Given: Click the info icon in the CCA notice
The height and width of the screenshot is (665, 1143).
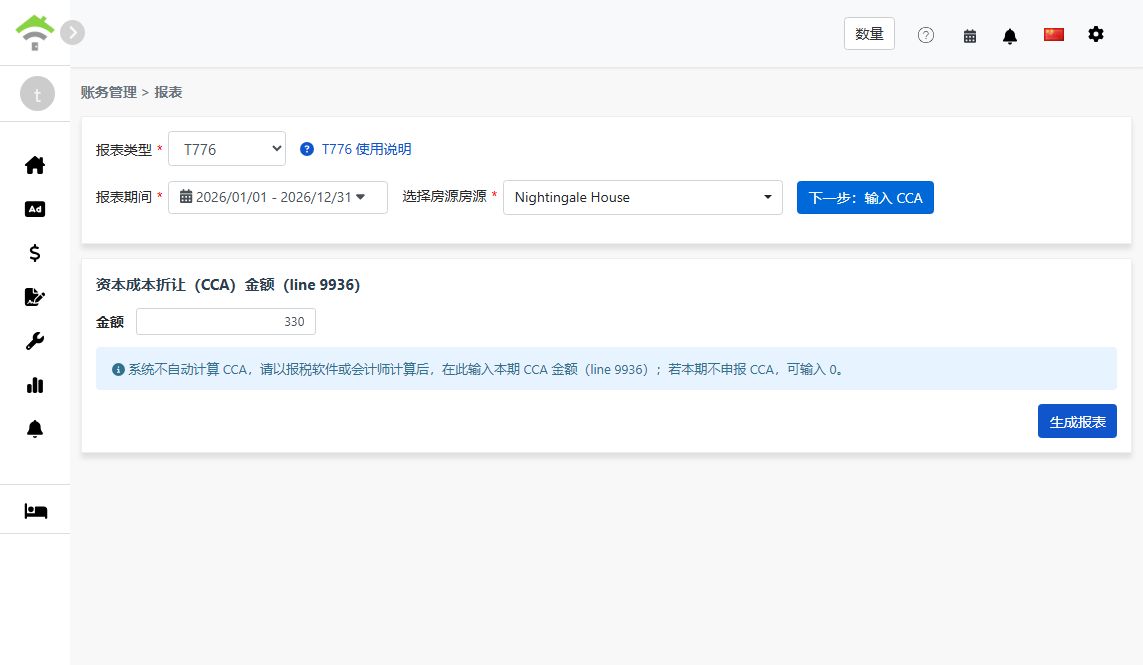Looking at the screenshot, I should point(118,370).
